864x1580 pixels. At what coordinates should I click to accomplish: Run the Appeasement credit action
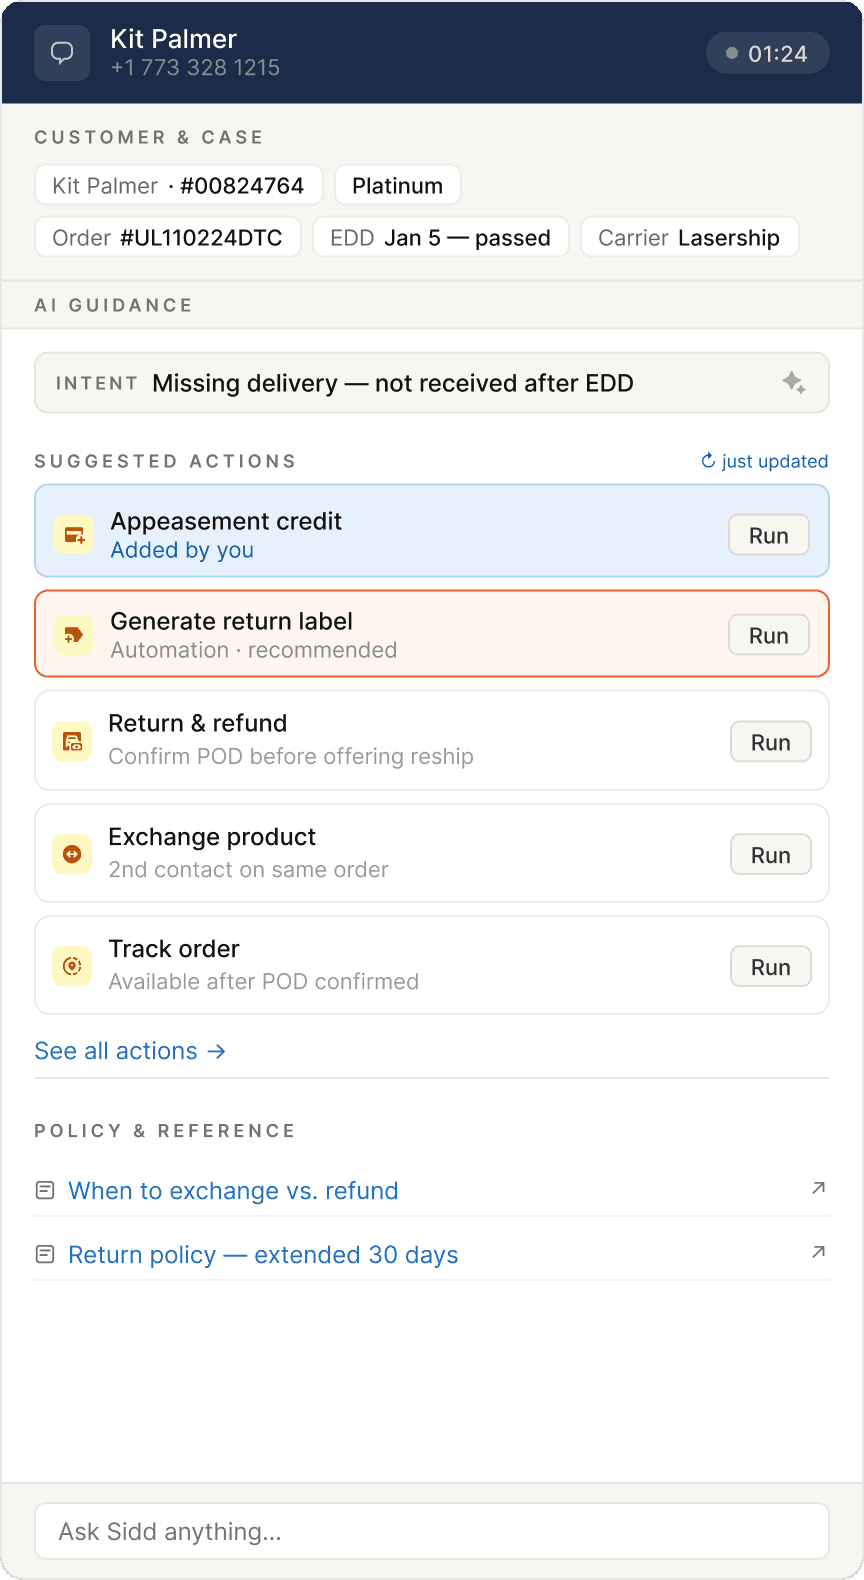pos(768,535)
